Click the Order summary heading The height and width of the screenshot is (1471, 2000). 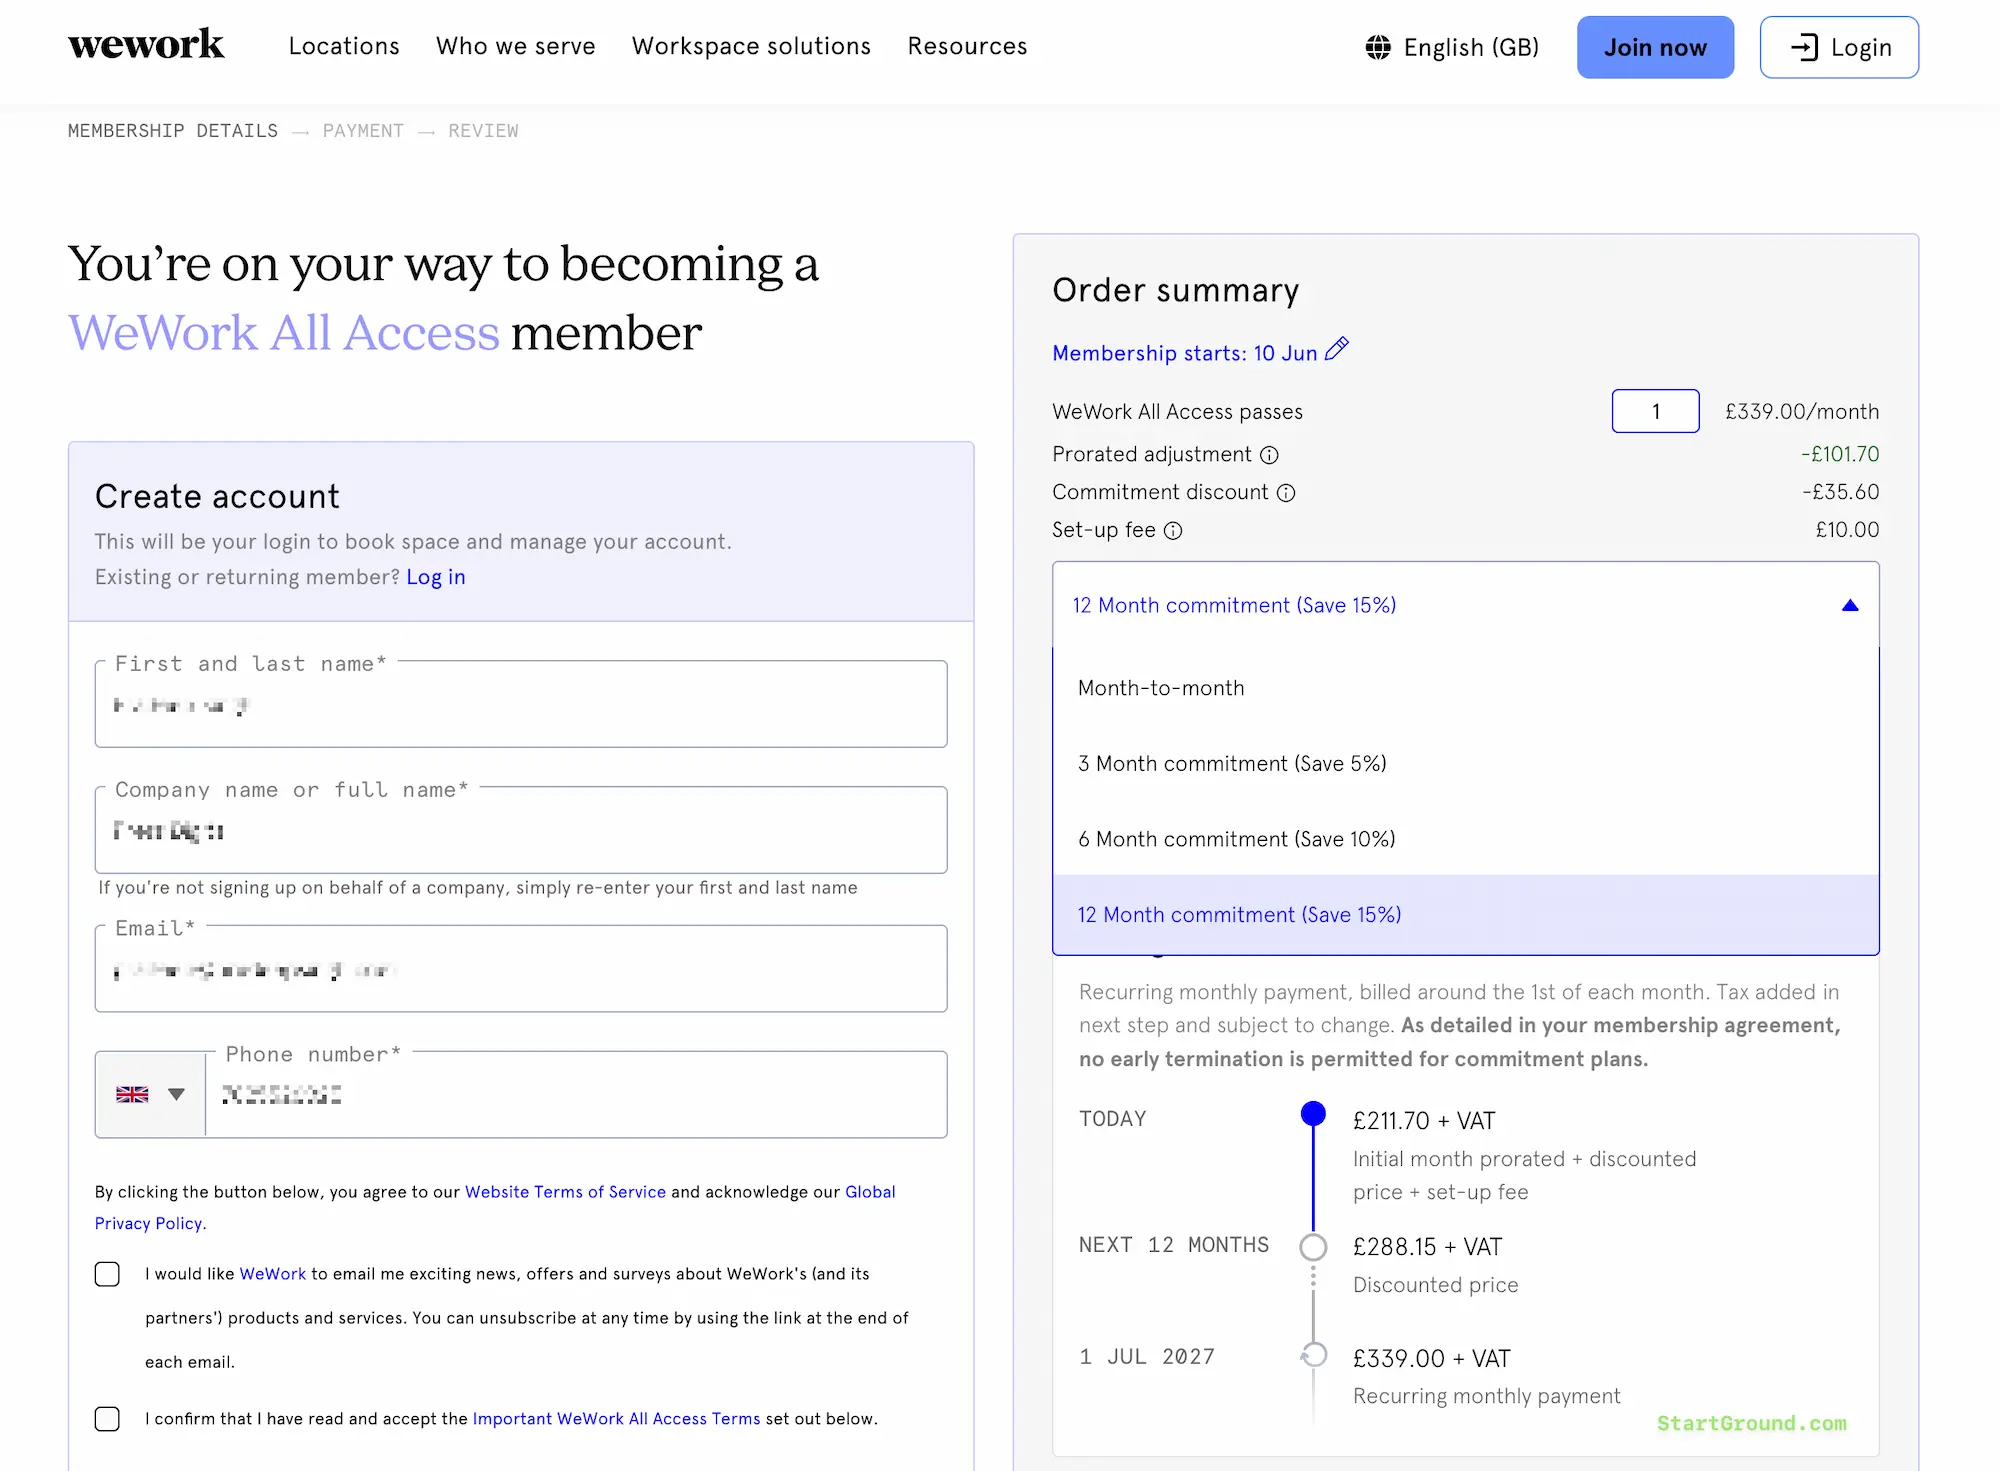click(x=1176, y=290)
